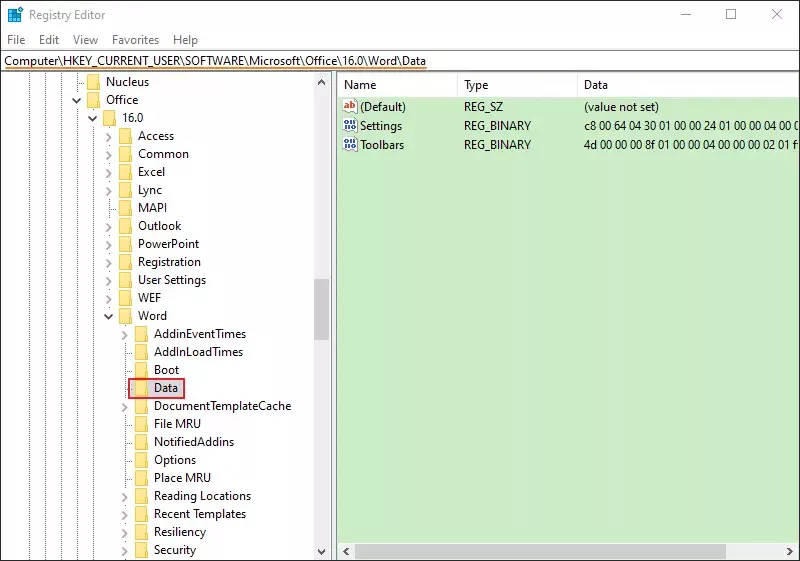800x561 pixels.
Task: Collapse the 16.0 key
Action: [92, 118]
